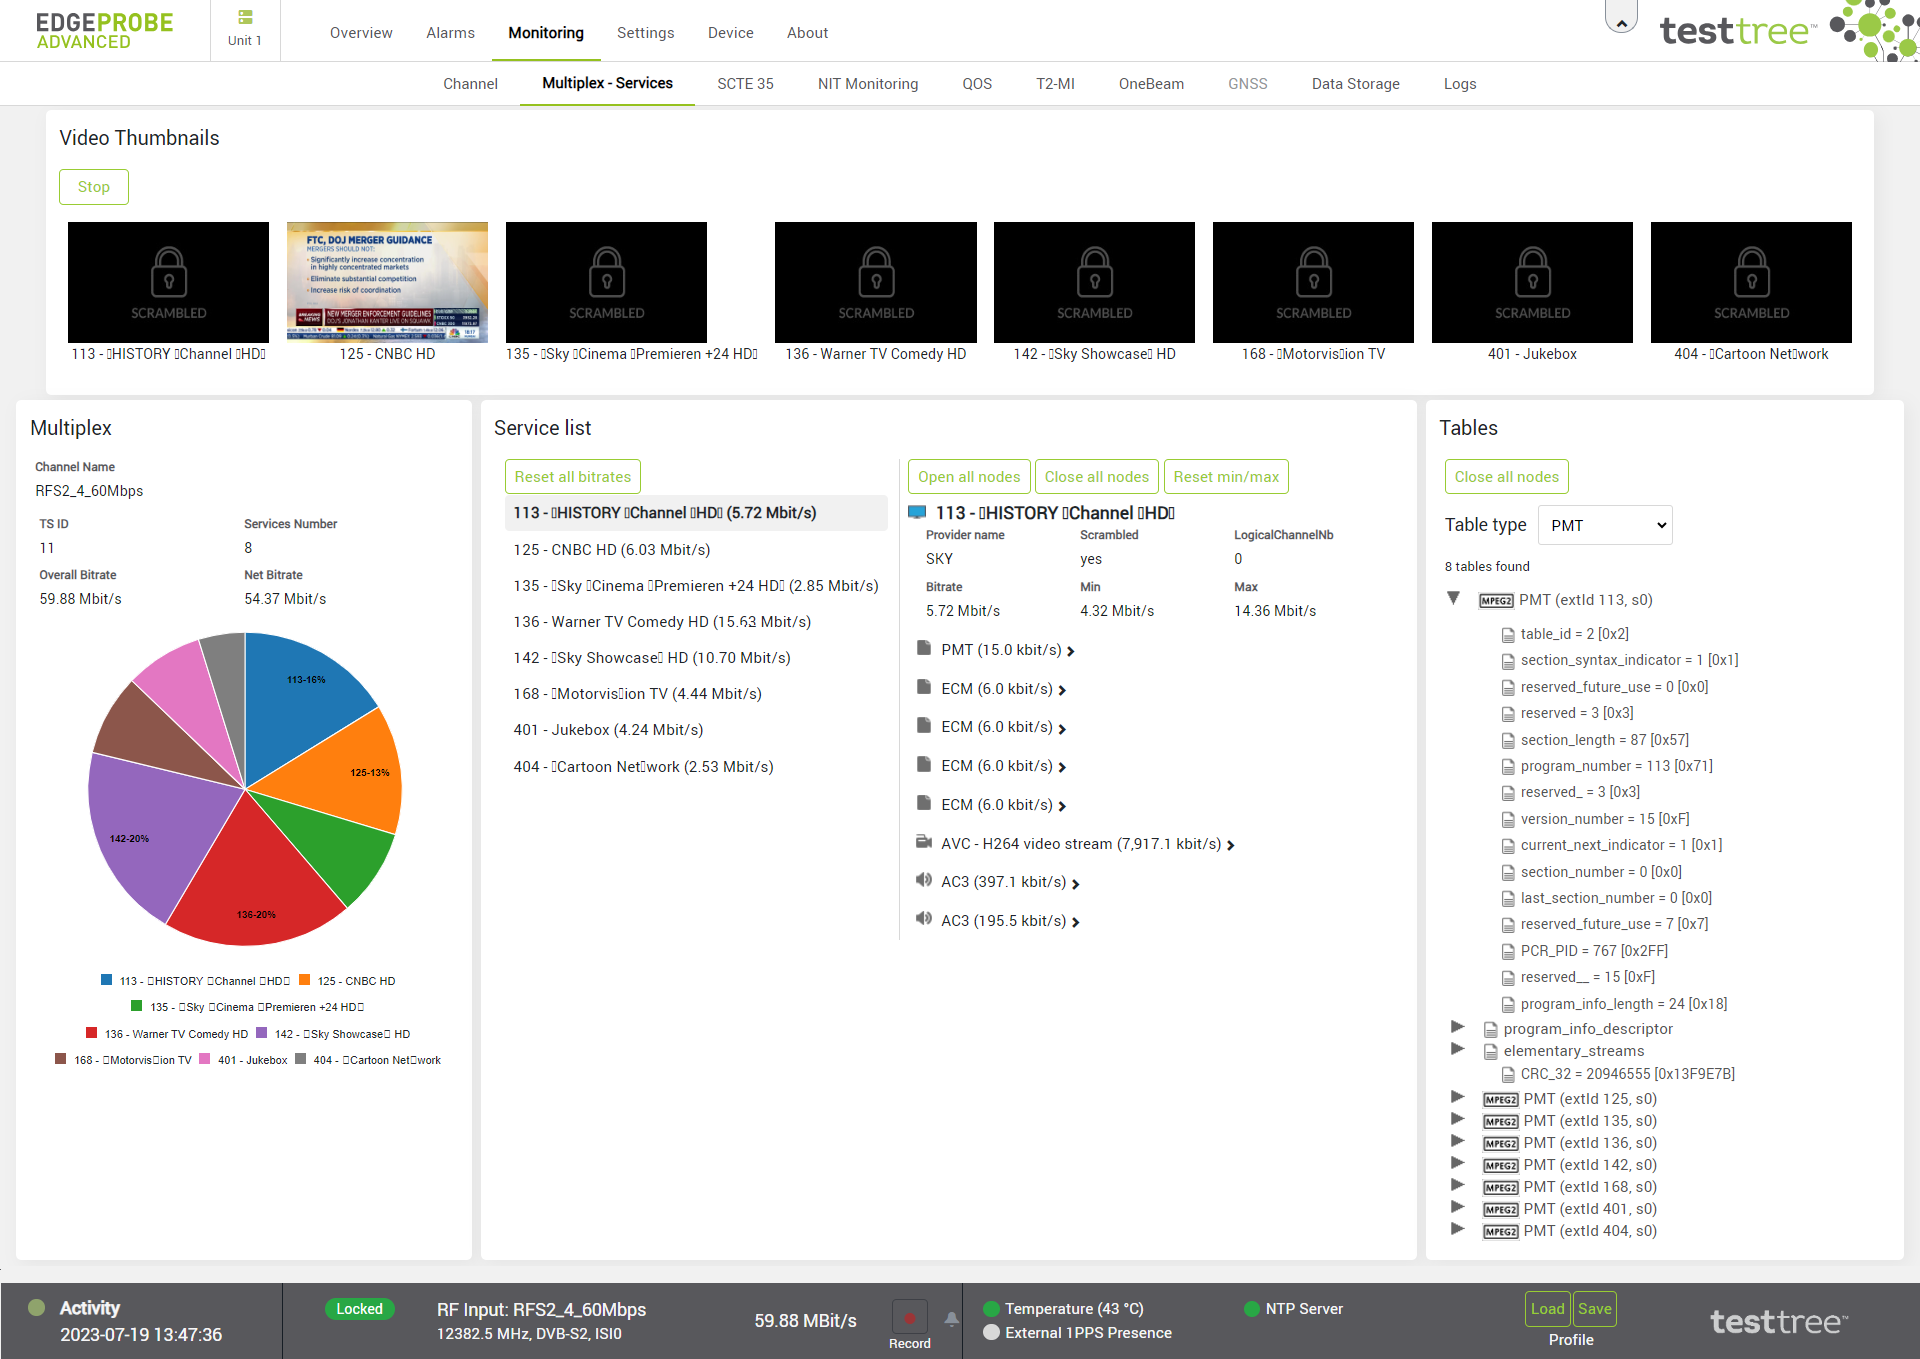Reset min/max bitrate values

point(1226,477)
